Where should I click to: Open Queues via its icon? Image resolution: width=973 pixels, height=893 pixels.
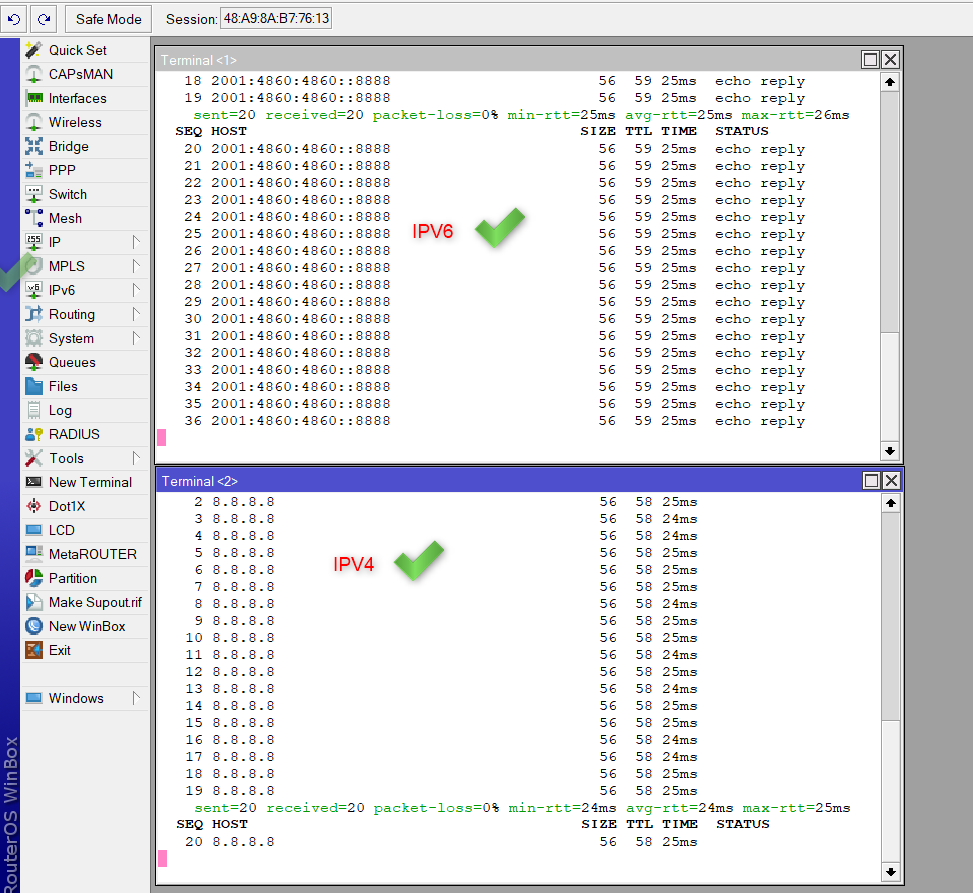point(34,362)
